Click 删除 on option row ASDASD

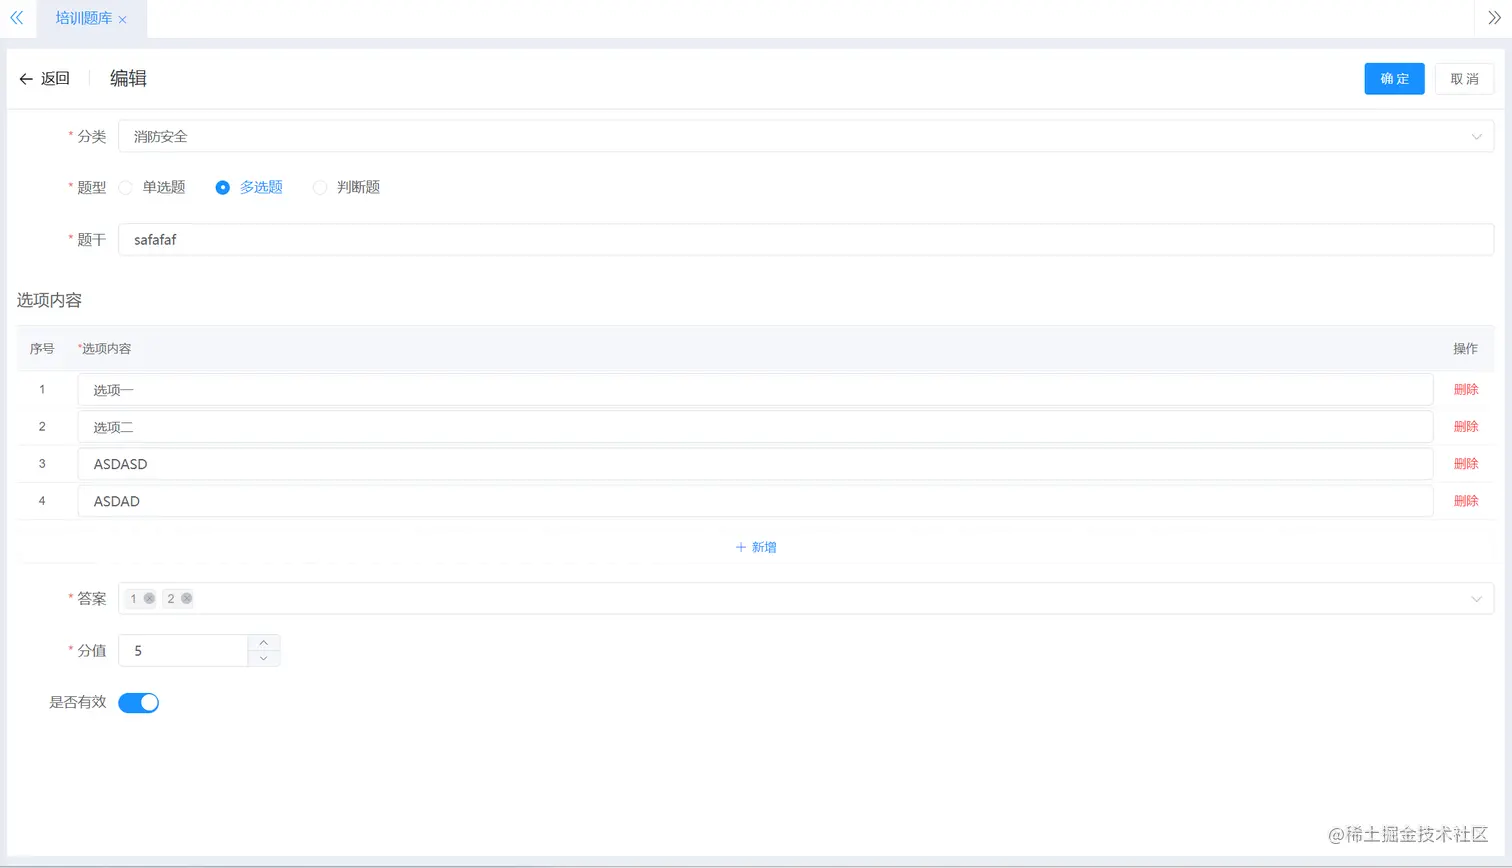click(x=1465, y=463)
